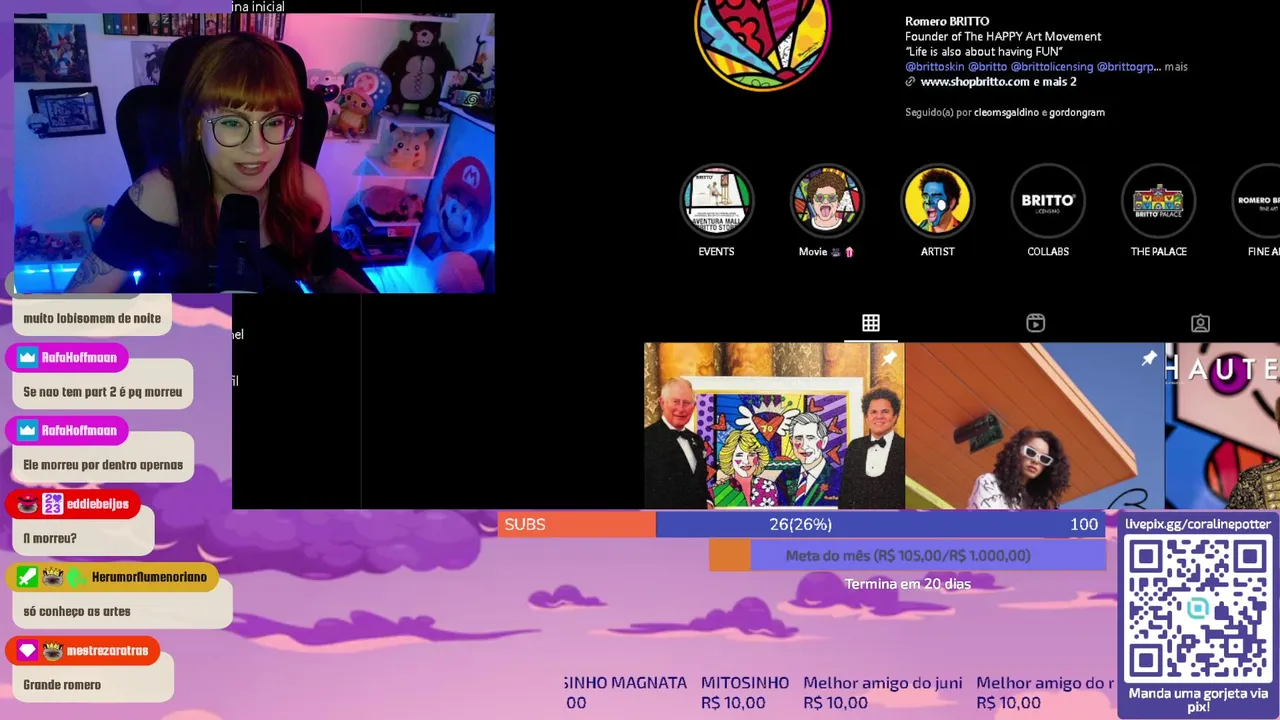Viewport: 1280px width, 720px height.
Task: Open the COLLABS story highlight
Action: [x=1048, y=201]
